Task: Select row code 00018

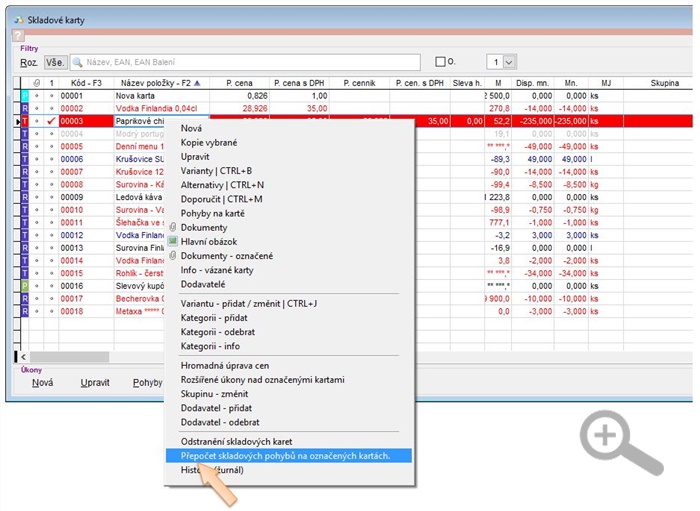Action: pos(72,312)
